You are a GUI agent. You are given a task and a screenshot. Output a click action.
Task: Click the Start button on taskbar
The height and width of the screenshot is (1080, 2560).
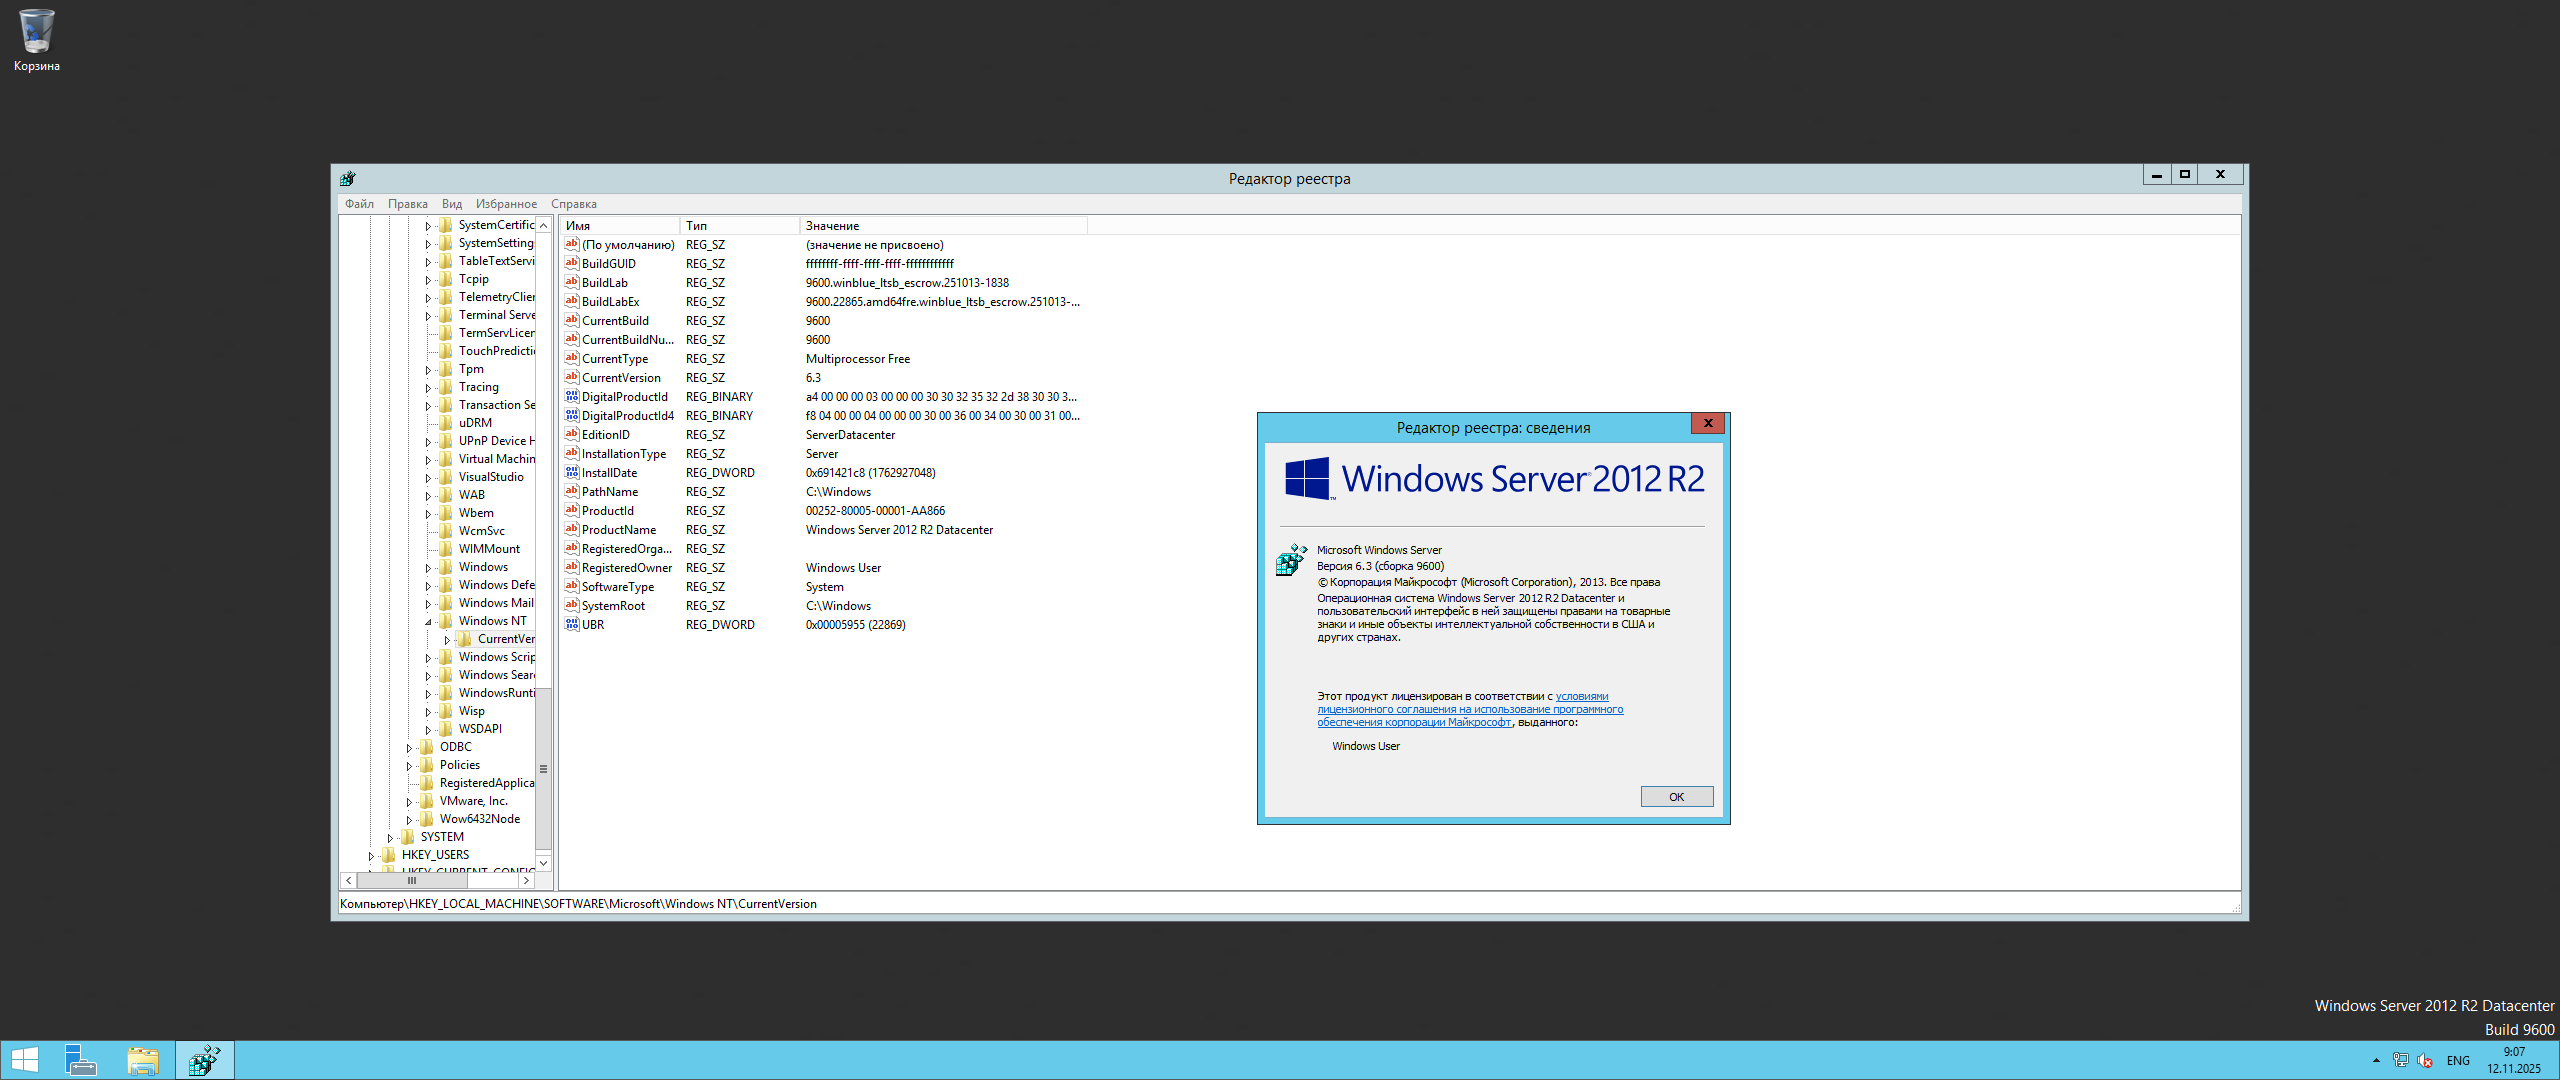tap(24, 1060)
